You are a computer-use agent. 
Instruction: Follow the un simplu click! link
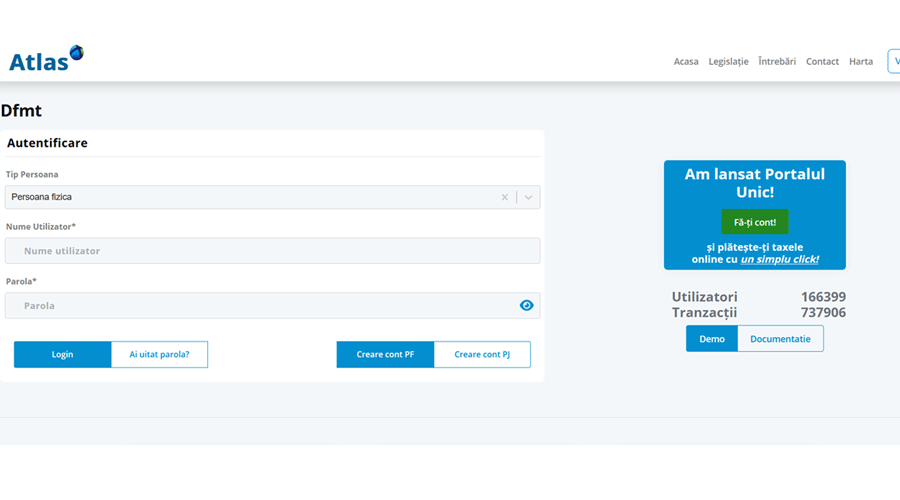[779, 260]
